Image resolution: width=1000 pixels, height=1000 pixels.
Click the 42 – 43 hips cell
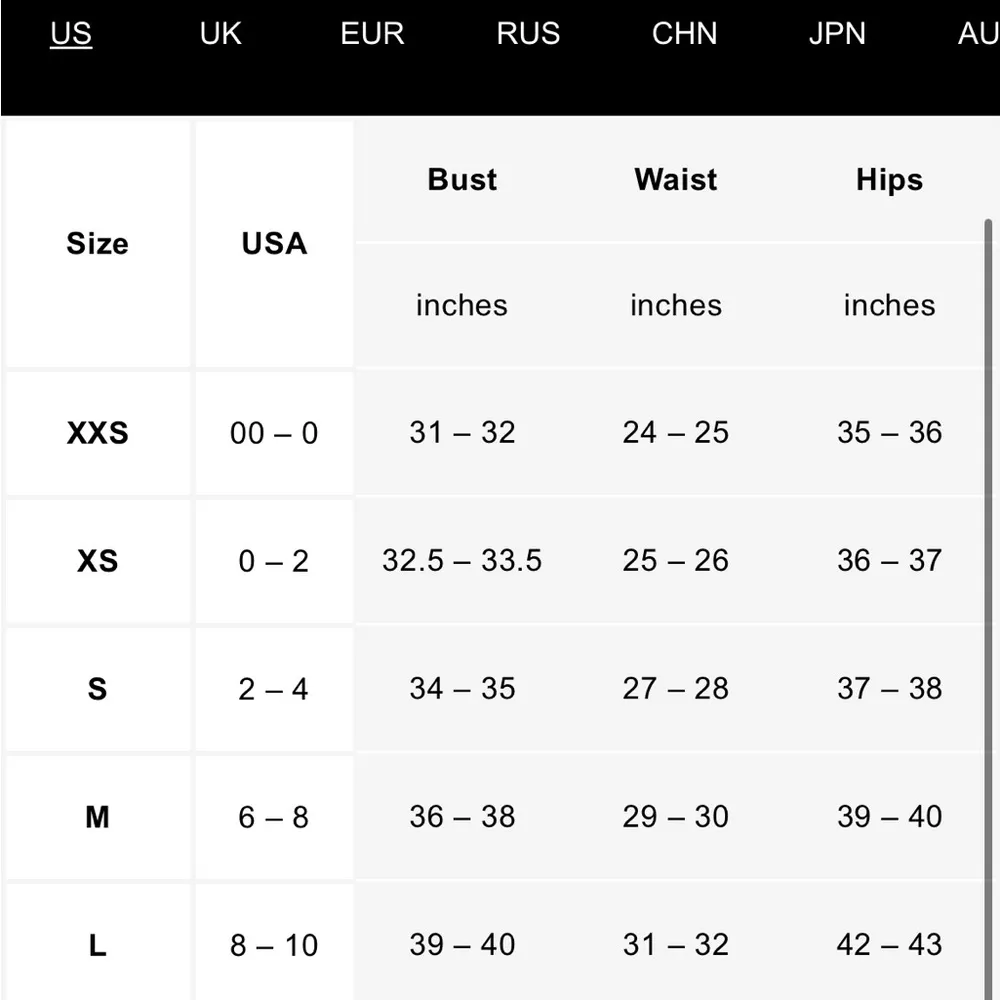[889, 945]
